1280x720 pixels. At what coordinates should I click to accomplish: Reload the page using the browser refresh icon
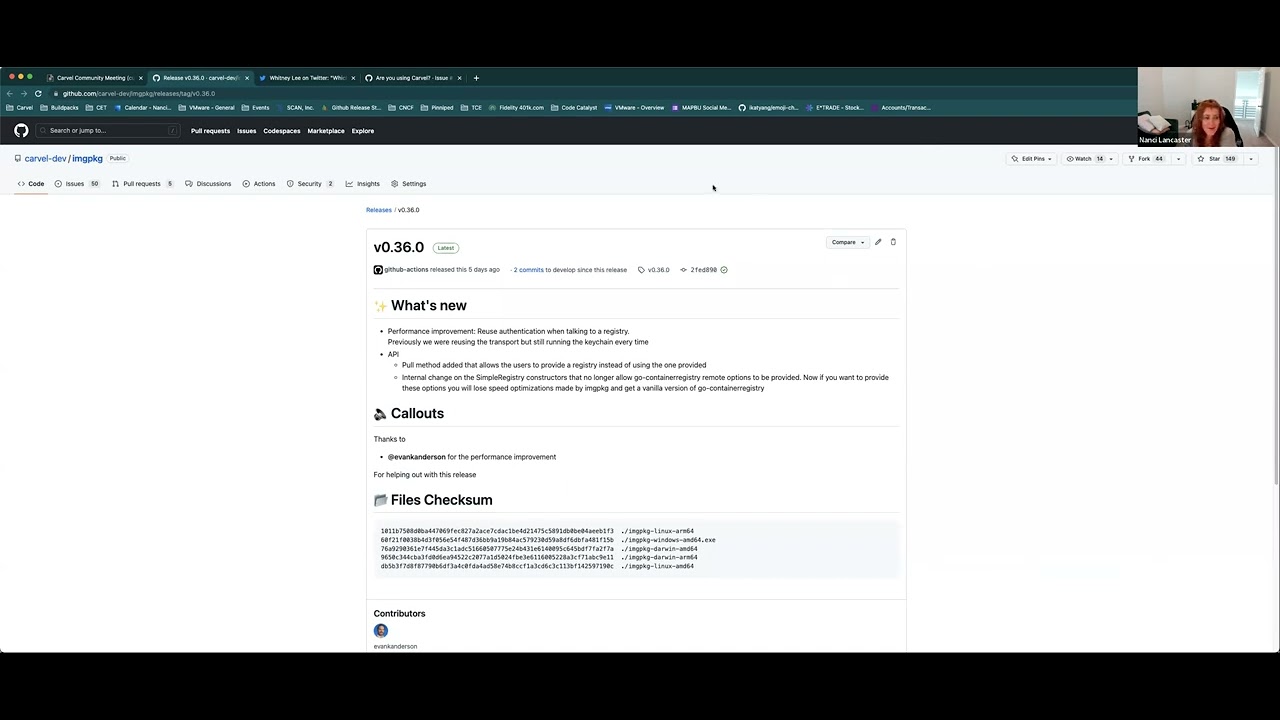(38, 93)
